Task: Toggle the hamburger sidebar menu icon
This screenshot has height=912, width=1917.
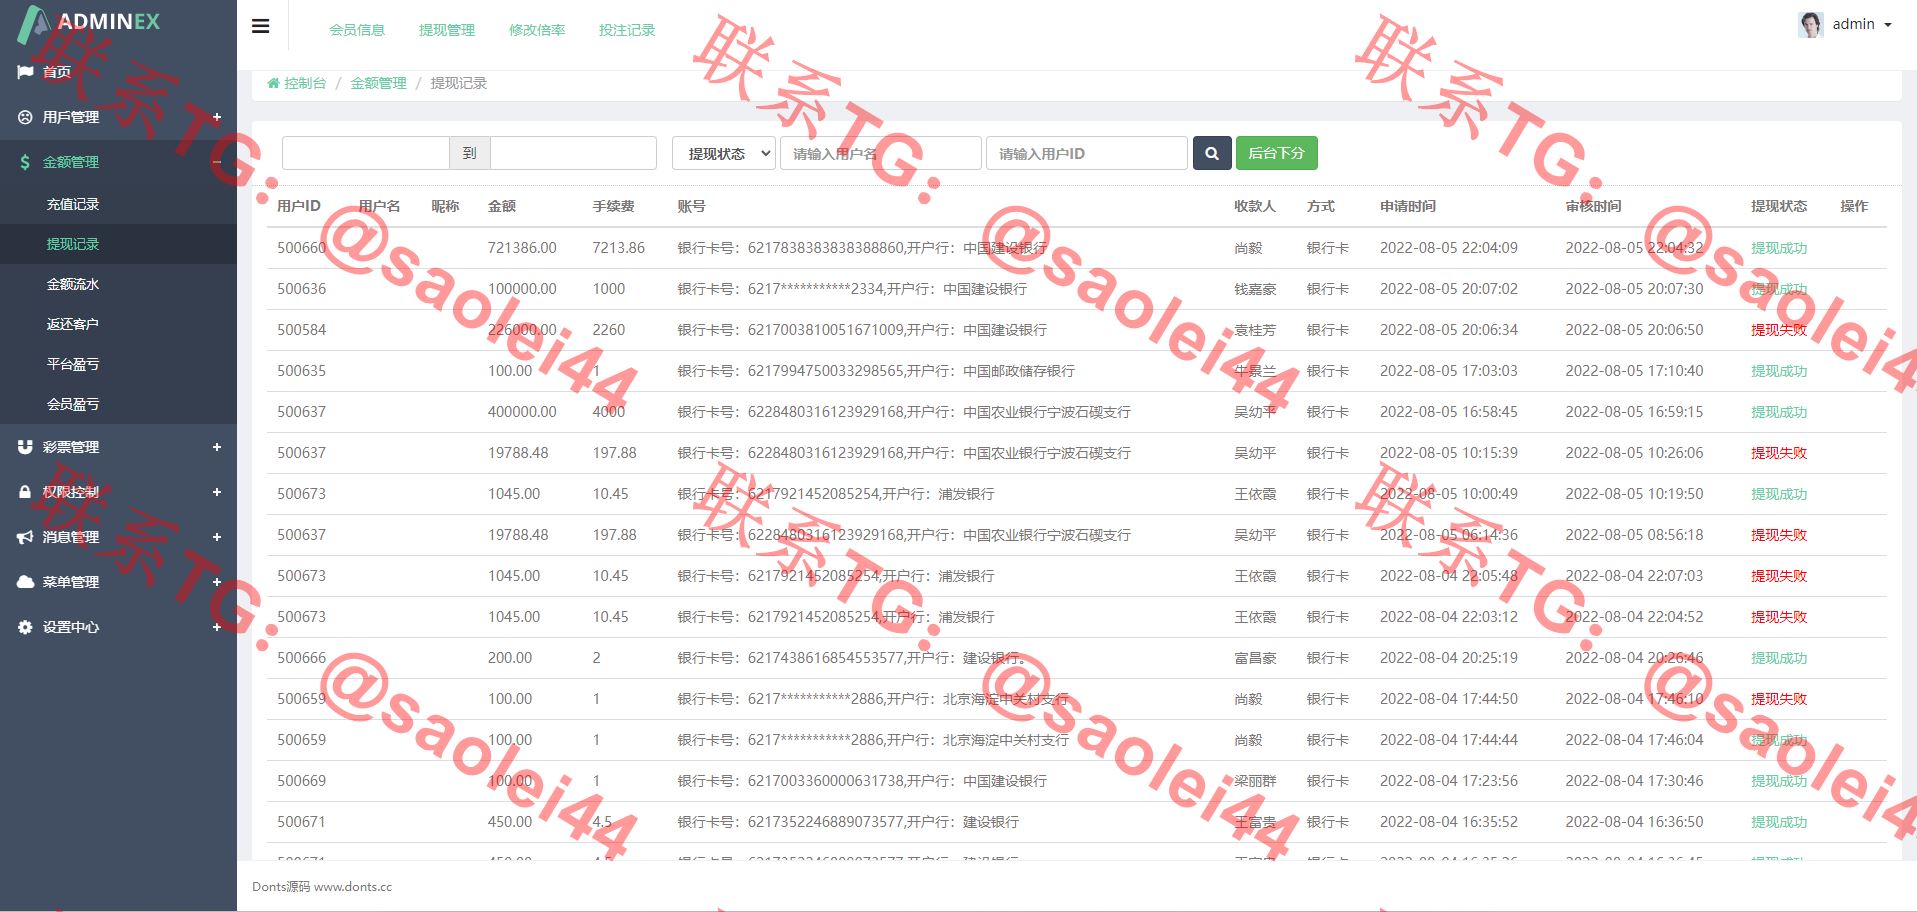Action: point(260,26)
